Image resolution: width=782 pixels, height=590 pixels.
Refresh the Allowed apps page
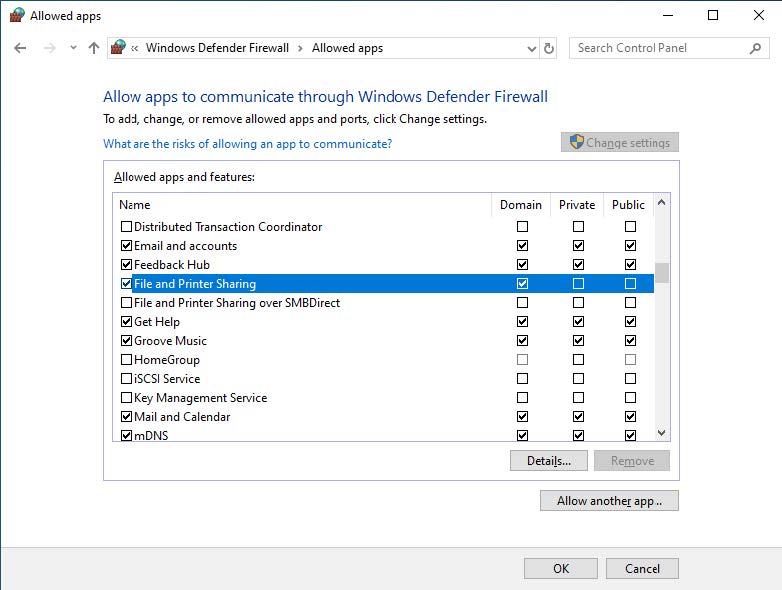click(x=549, y=48)
